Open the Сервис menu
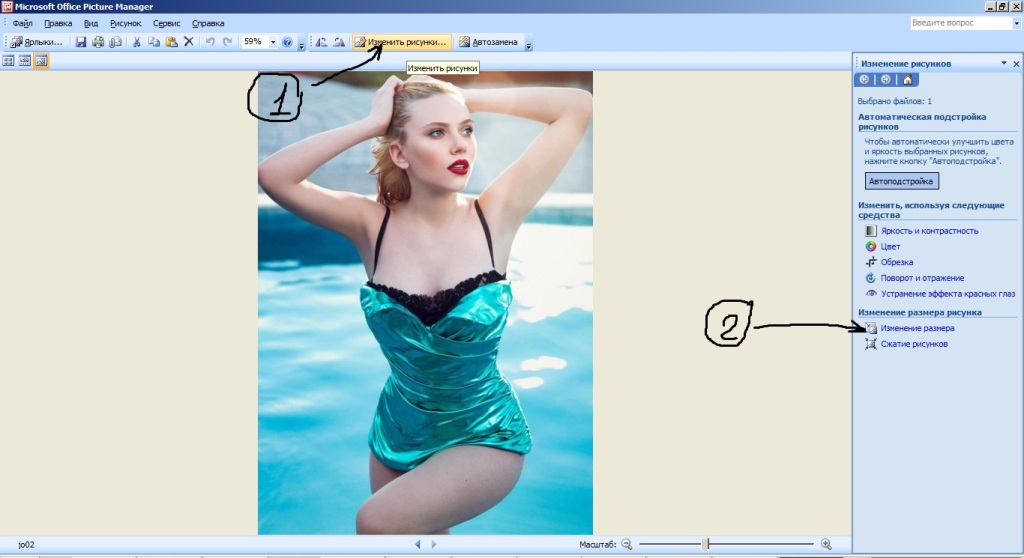Screen dimensions: 1024x558 pyautogui.click(x=166, y=23)
